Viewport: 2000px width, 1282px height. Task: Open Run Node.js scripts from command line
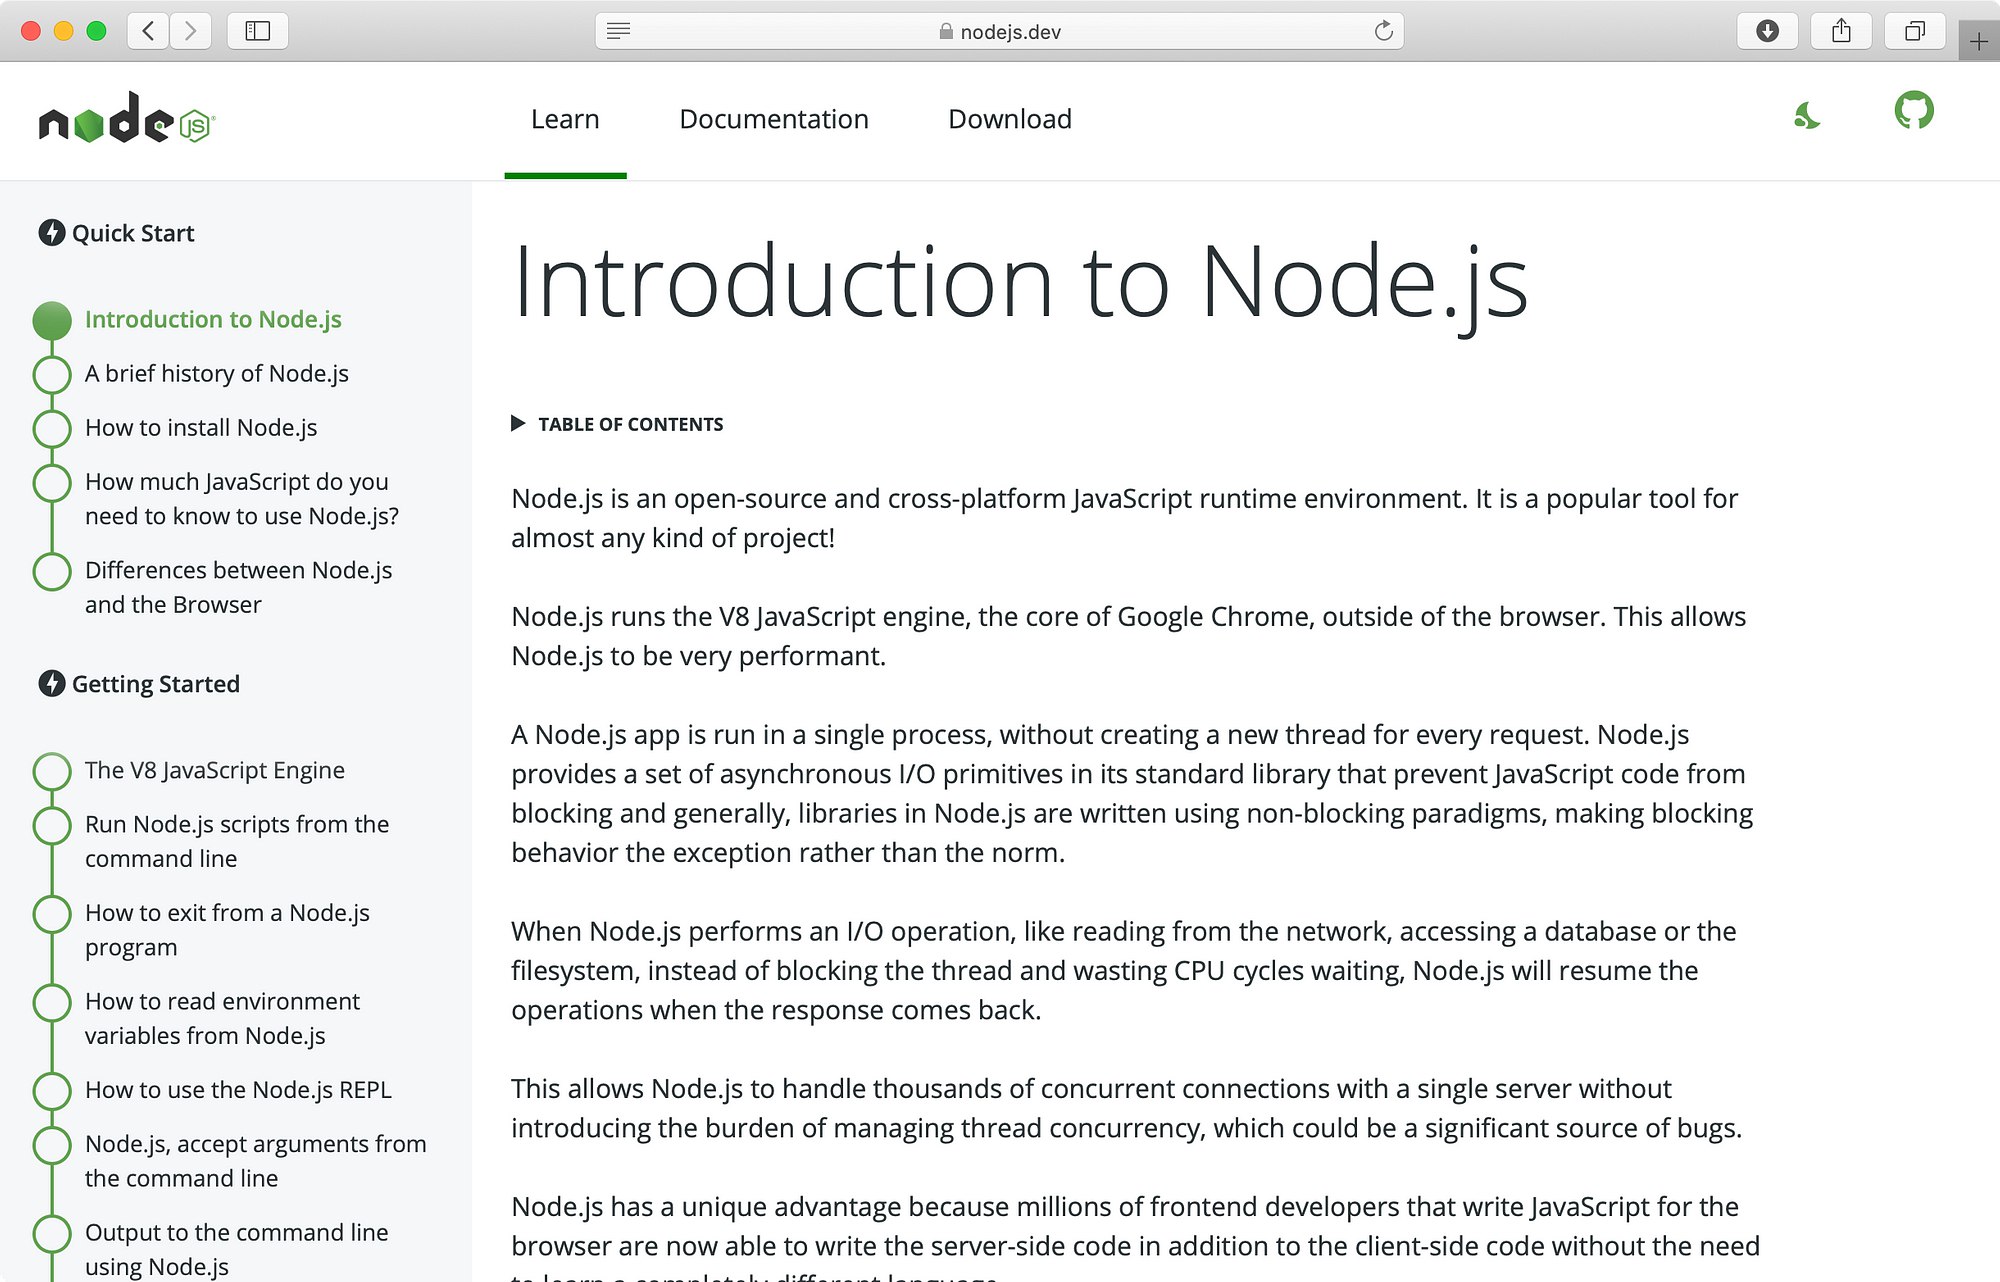coord(237,841)
